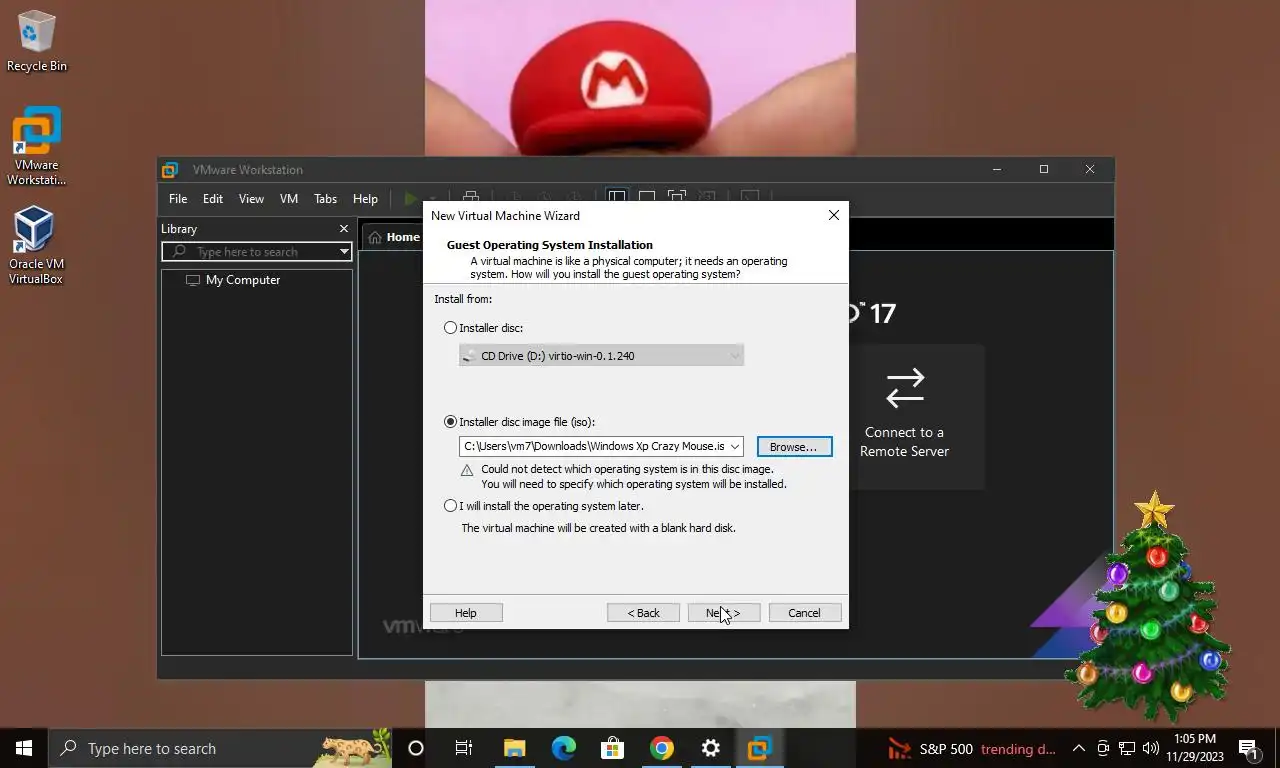1280x768 pixels.
Task: Cancel the New Virtual Machine Wizard
Action: (x=805, y=613)
